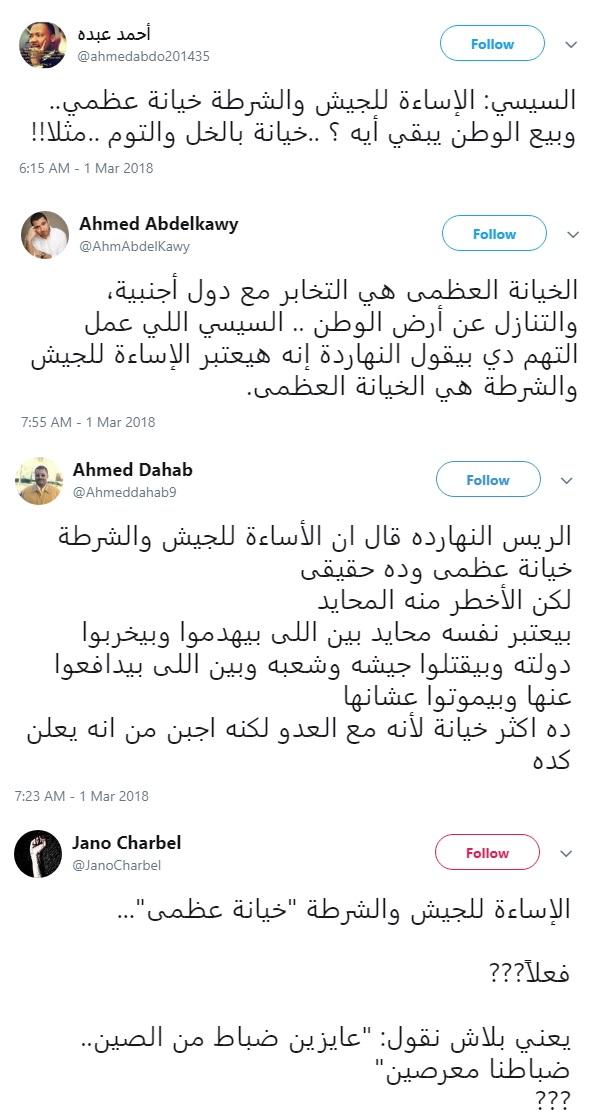Expand chevron menu on Ahmed Dahab's tweet
The image size is (601, 1120).
[x=566, y=481]
